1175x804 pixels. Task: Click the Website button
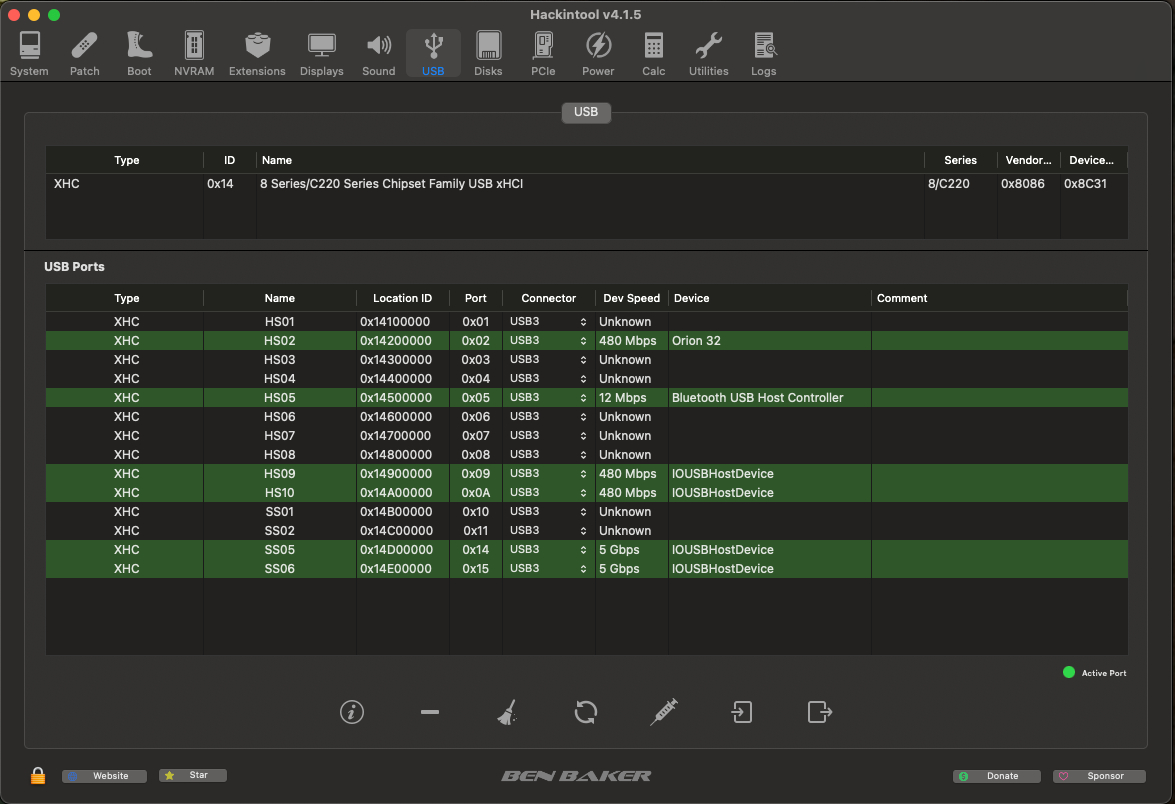pos(104,776)
